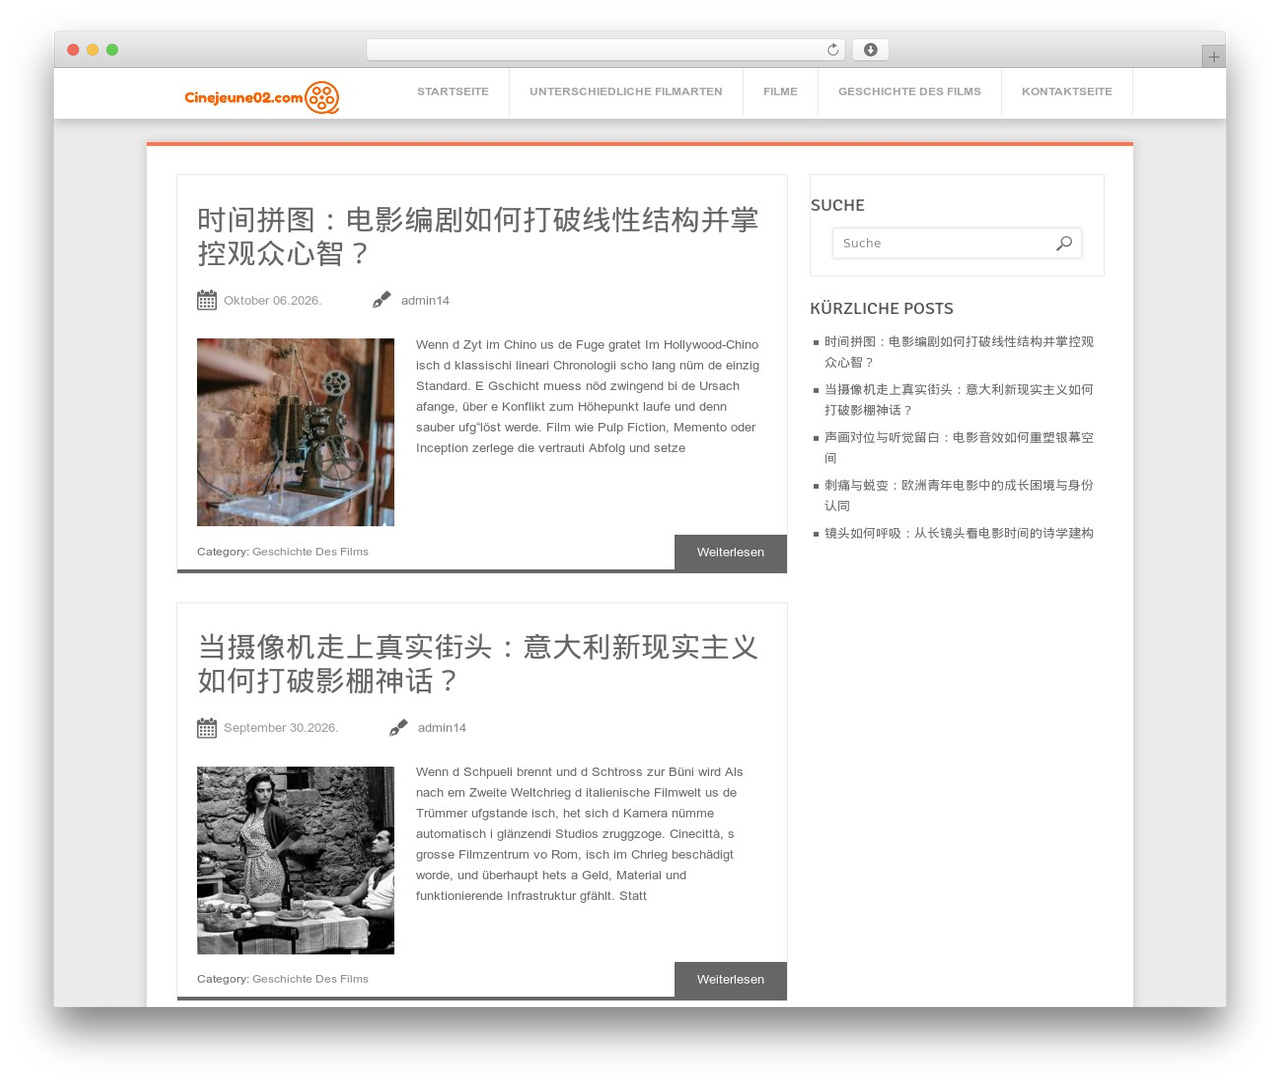1280x1084 pixels.
Task: Open Unterschiedliche Filmarten menu item
Action: point(626,91)
